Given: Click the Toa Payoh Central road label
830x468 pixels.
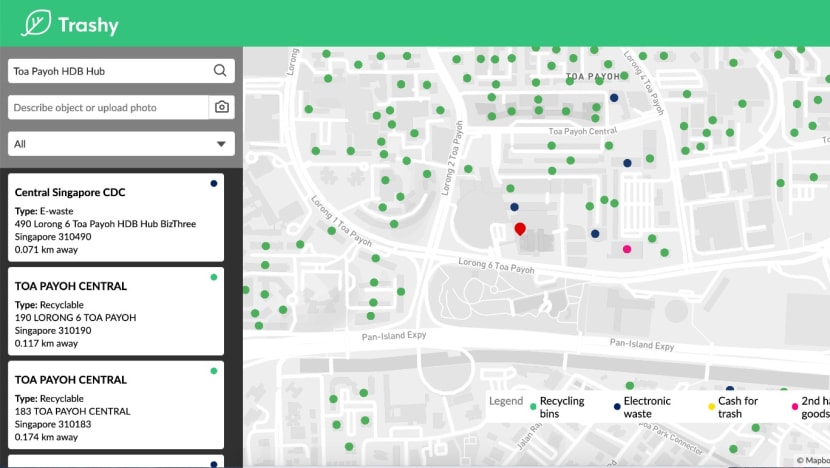Looking at the screenshot, I should click(x=583, y=131).
